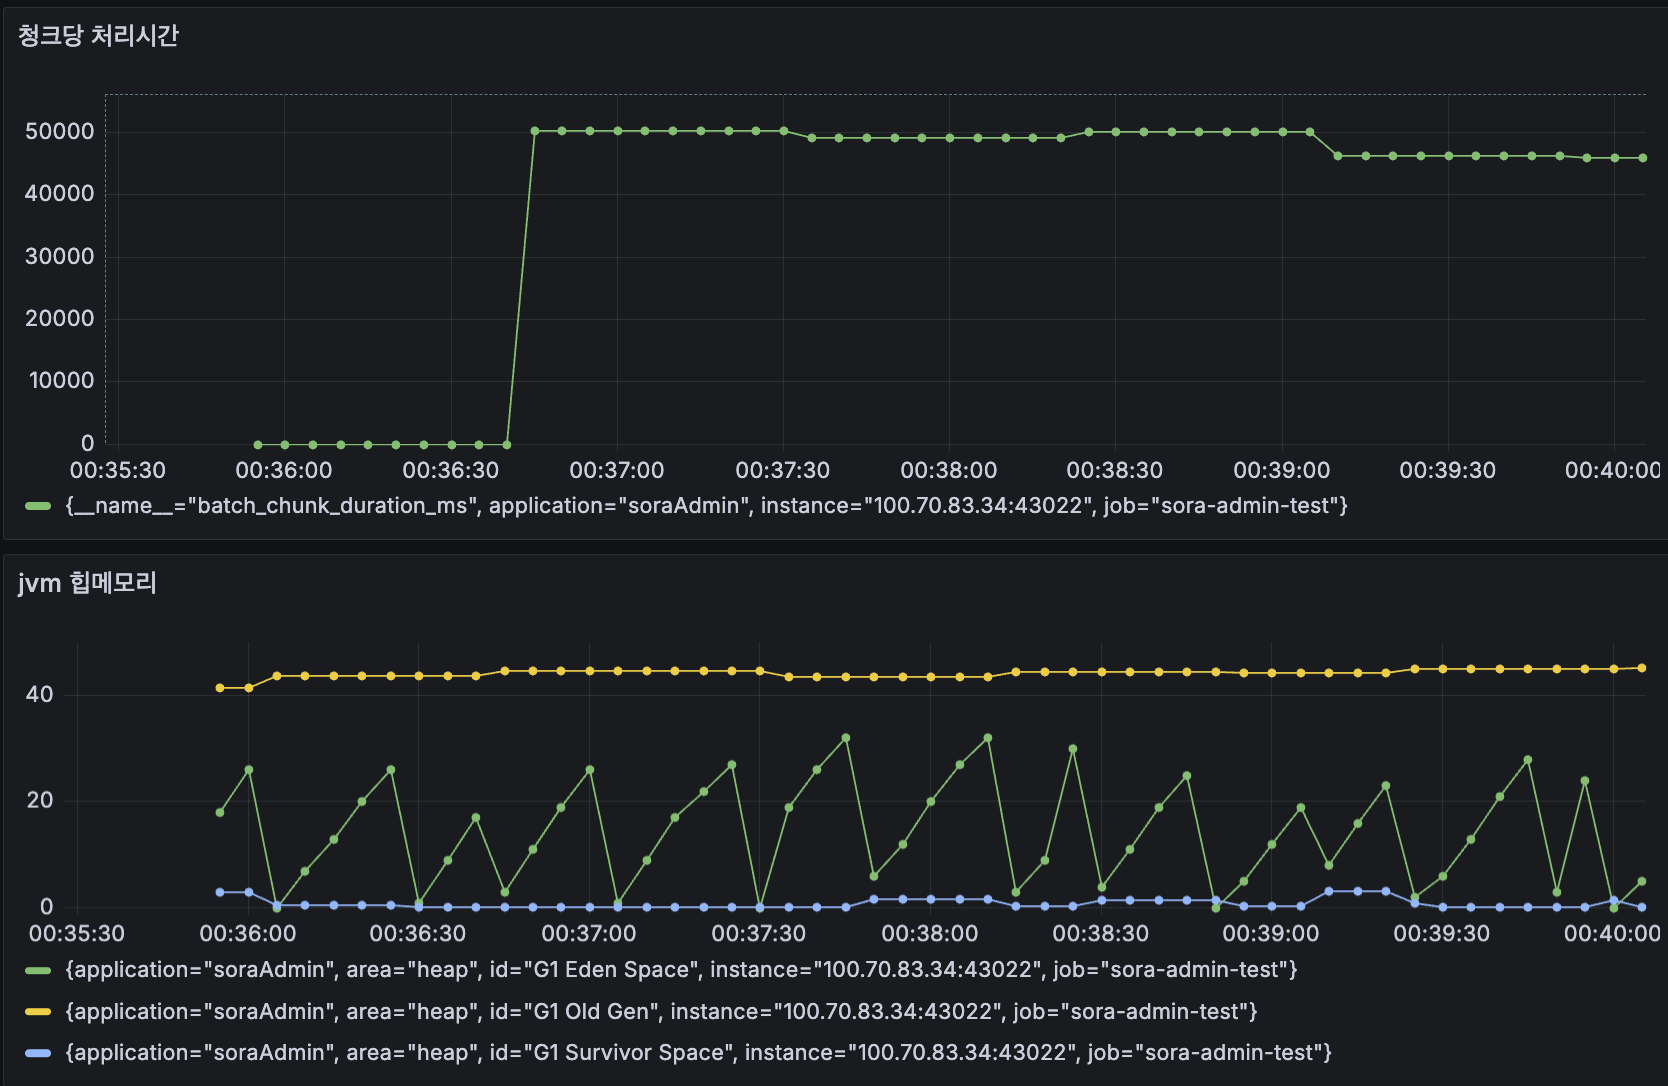Screen dimensions: 1668x1086
Task: Click the 00:38:00 label on the heap memory x-axis
Action: (930, 933)
